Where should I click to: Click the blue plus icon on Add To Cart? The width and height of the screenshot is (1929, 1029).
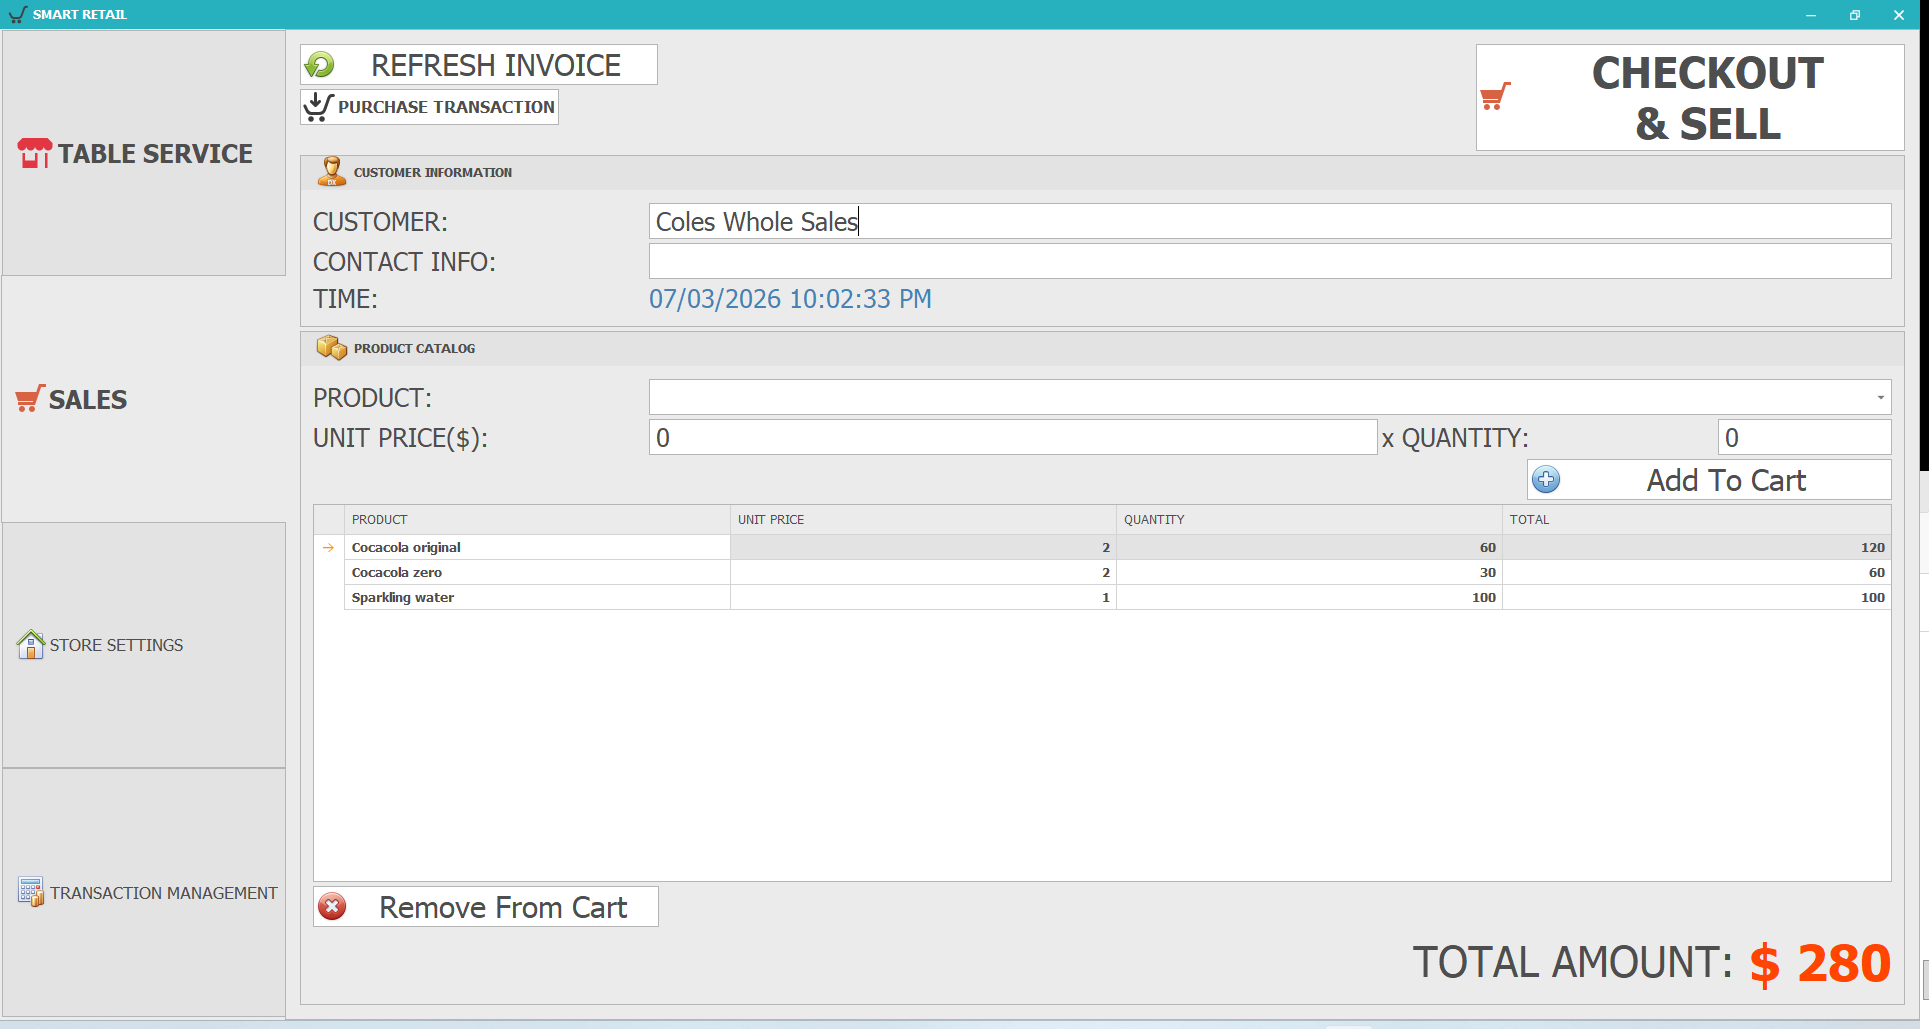1545,480
